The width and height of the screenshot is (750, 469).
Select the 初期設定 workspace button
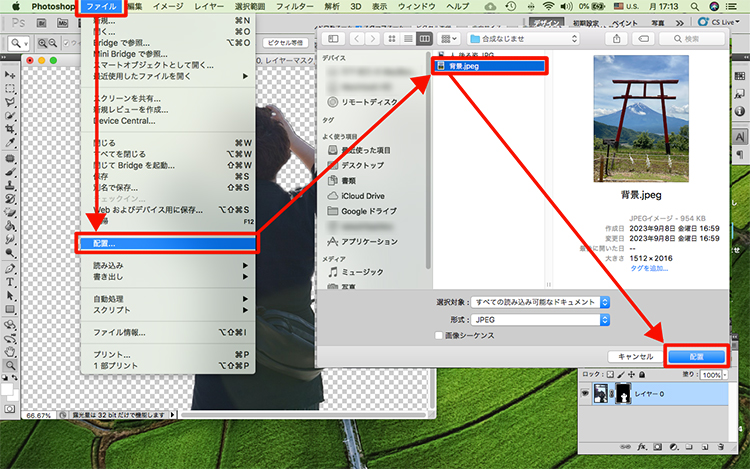[x=586, y=23]
